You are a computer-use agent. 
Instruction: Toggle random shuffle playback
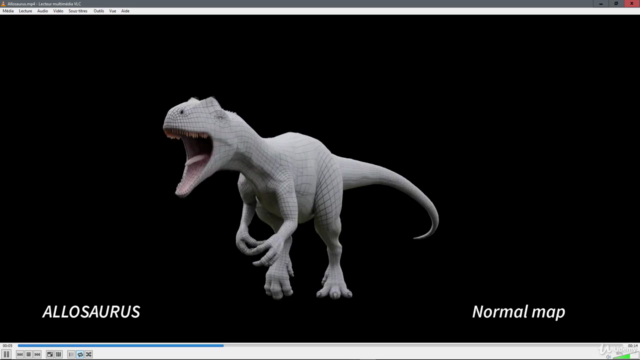(x=89, y=354)
